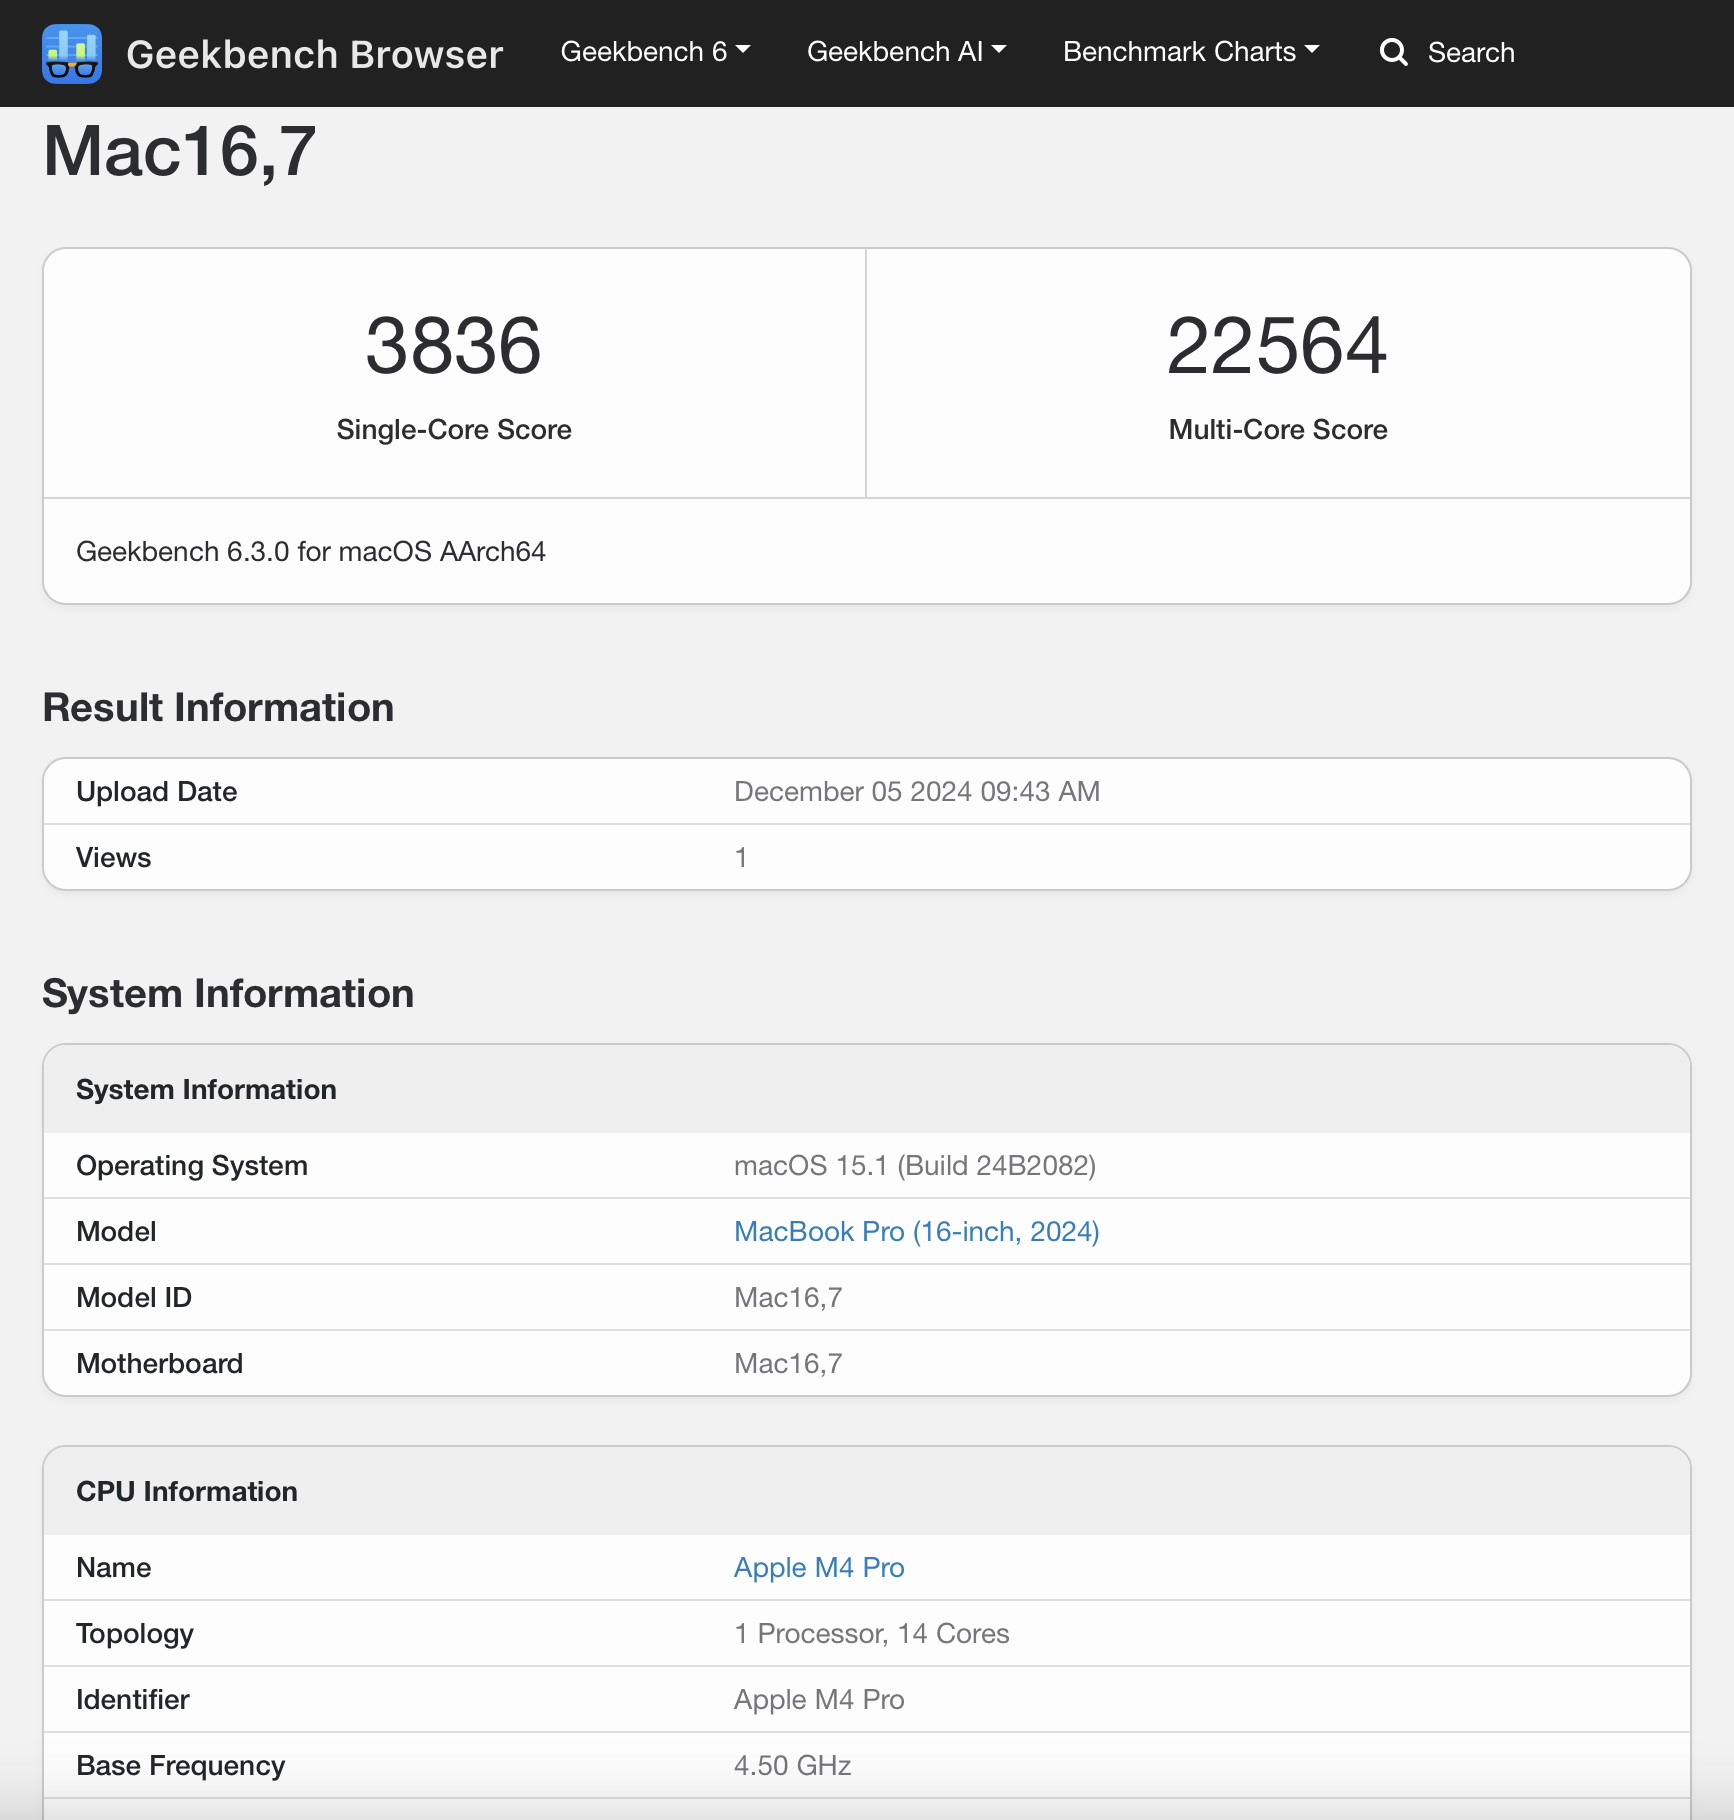The height and width of the screenshot is (1820, 1734).
Task: Click the System Information table header
Action: 867,1089
